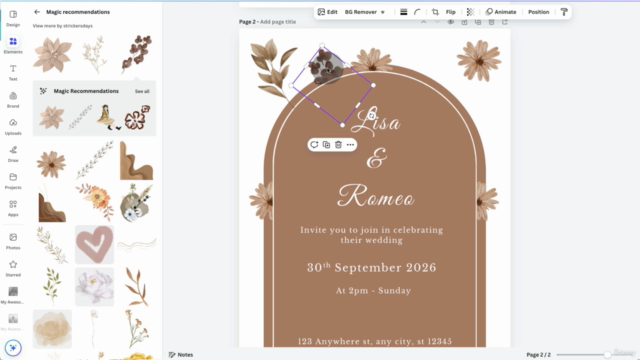This screenshot has width=640, height=360.
Task: Open the Apps panel in sidebar
Action: pyautogui.click(x=13, y=208)
